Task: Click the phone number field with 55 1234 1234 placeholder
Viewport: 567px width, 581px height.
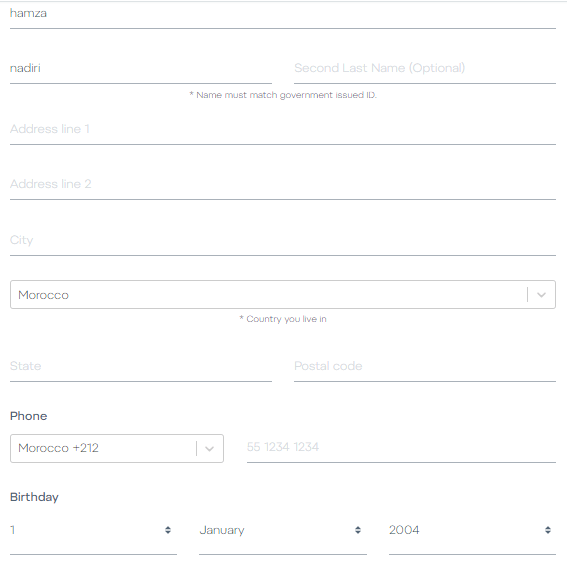Action: pyautogui.click(x=401, y=448)
